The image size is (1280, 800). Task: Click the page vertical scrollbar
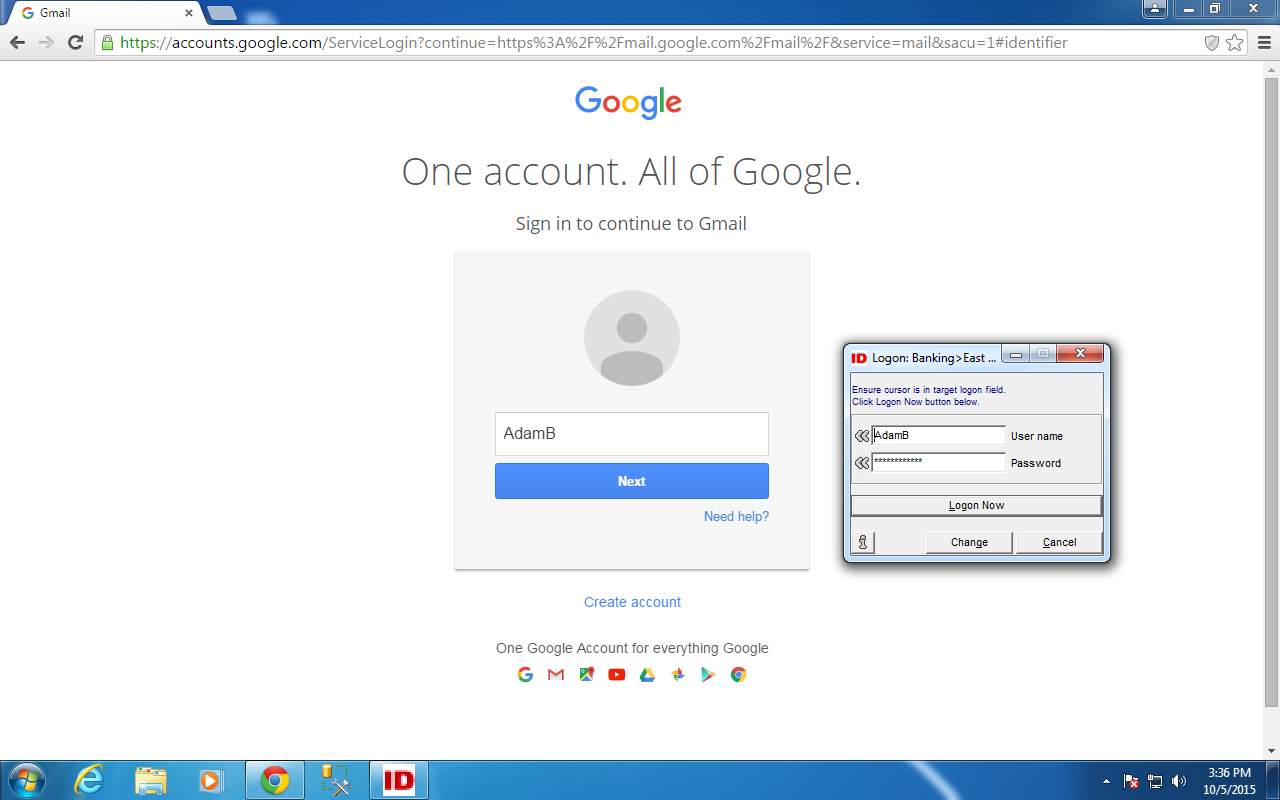1272,390
